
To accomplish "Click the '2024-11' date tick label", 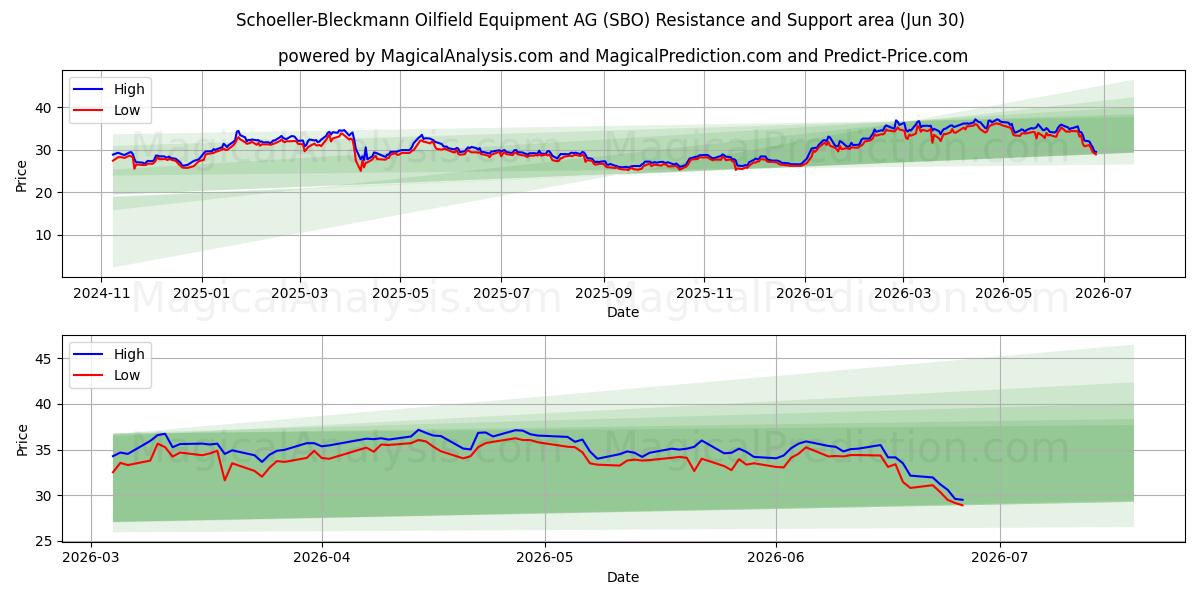I will 101,294.
